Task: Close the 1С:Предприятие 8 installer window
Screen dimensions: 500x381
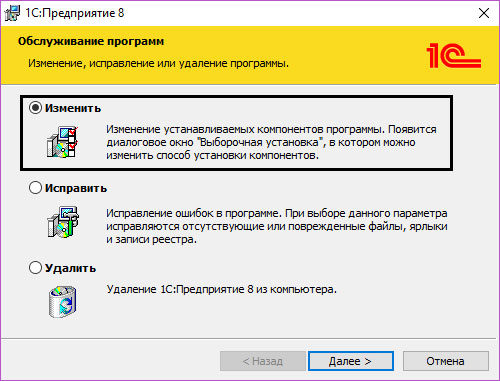Action: [484, 13]
